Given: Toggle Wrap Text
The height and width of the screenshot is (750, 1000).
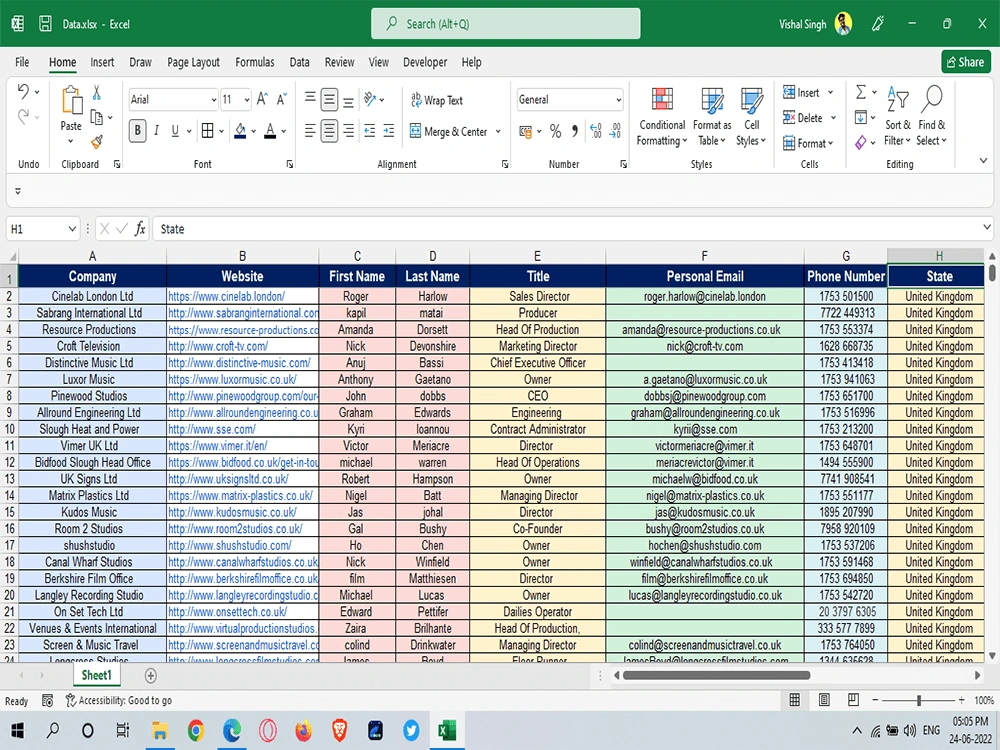Looking at the screenshot, I should click(x=436, y=100).
